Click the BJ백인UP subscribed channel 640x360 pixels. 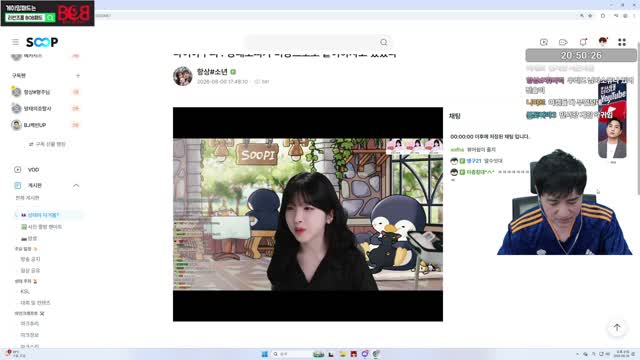(x=35, y=125)
